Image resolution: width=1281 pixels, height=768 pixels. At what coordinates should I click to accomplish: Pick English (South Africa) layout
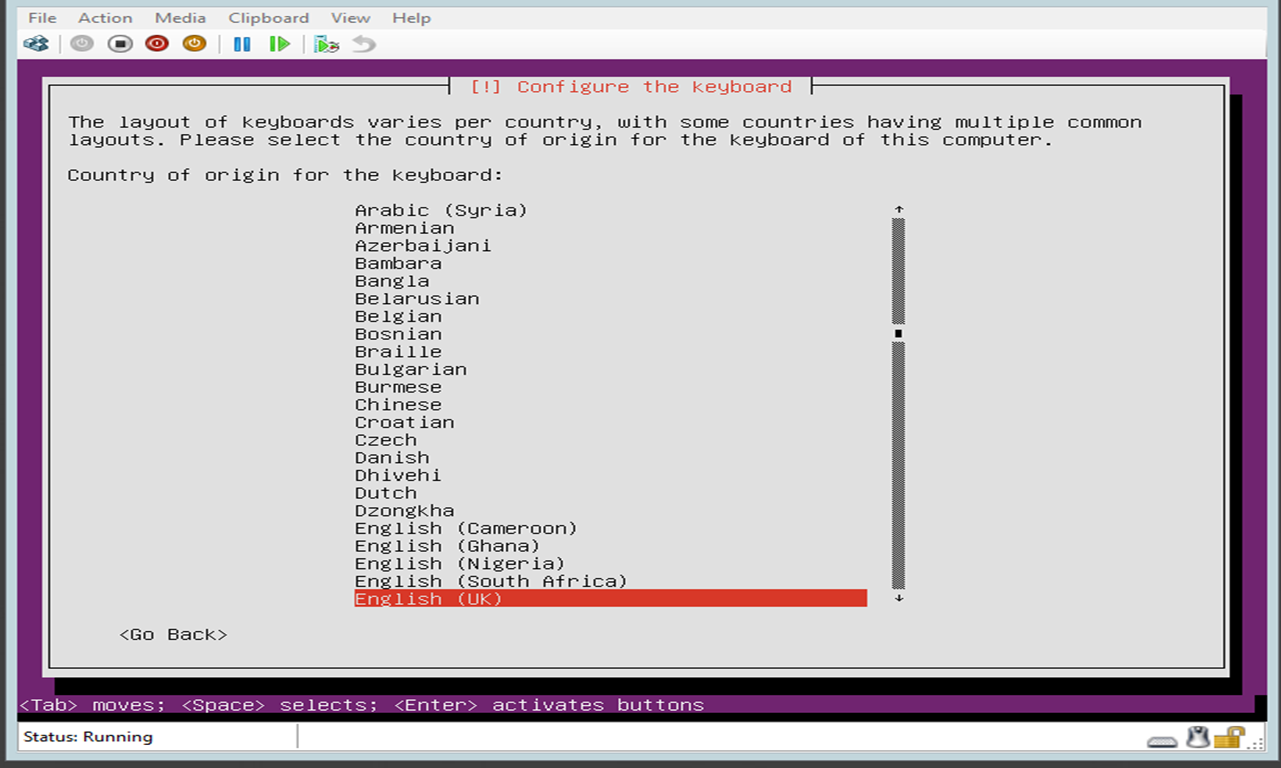(x=611, y=581)
